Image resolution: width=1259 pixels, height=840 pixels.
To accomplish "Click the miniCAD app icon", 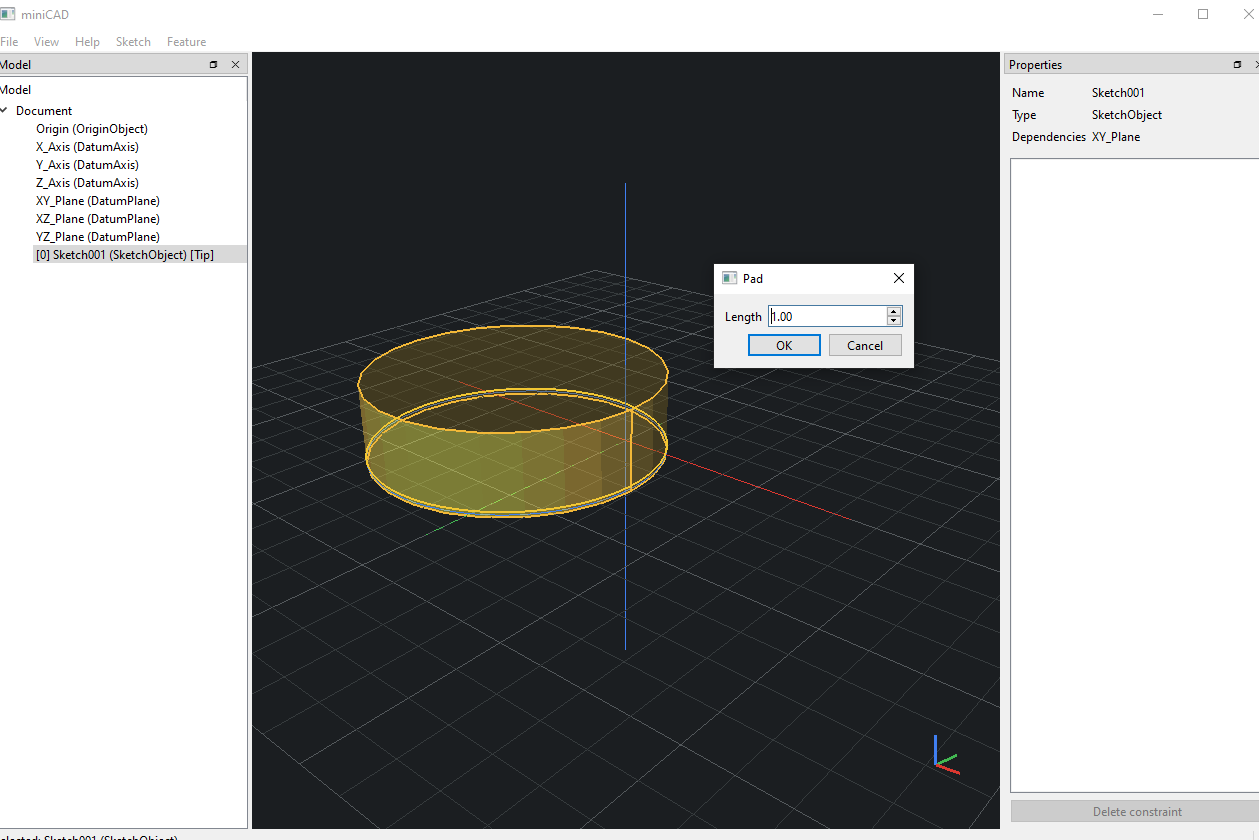I will (8, 14).
